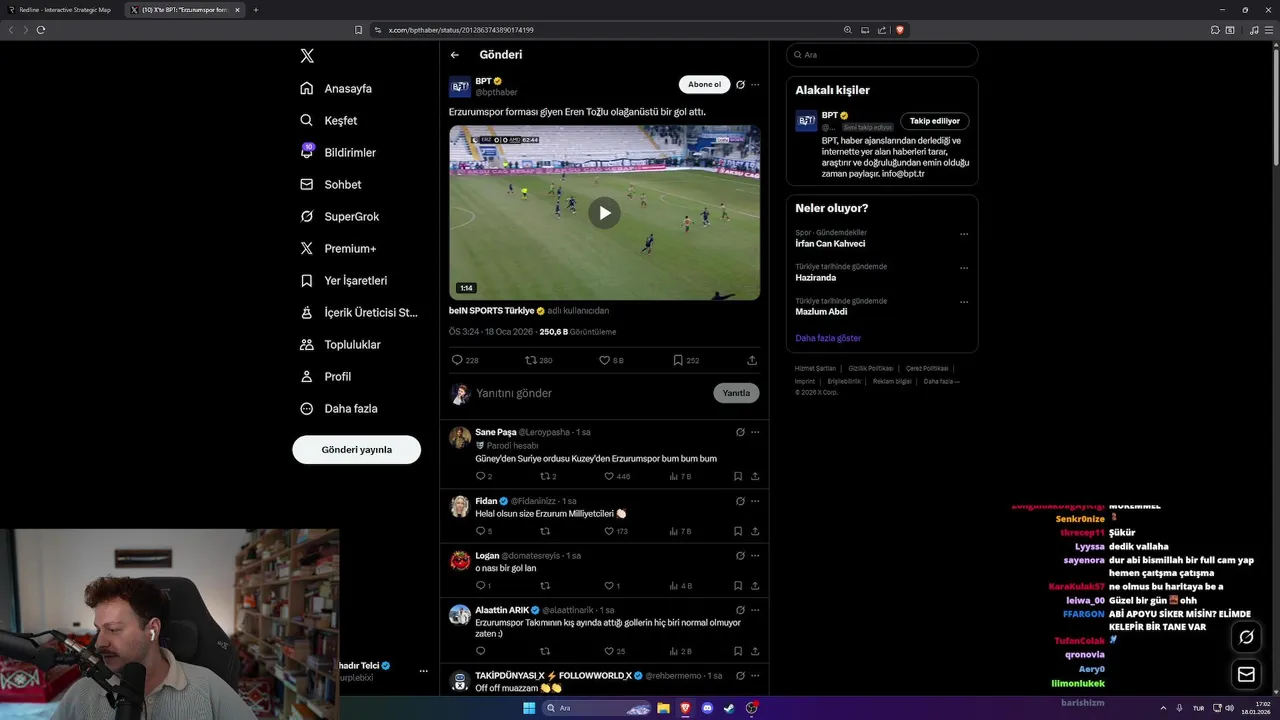Screen dimensions: 1280x720
Task: Open İrfan Can Kahveci trend
Action: pos(830,244)
